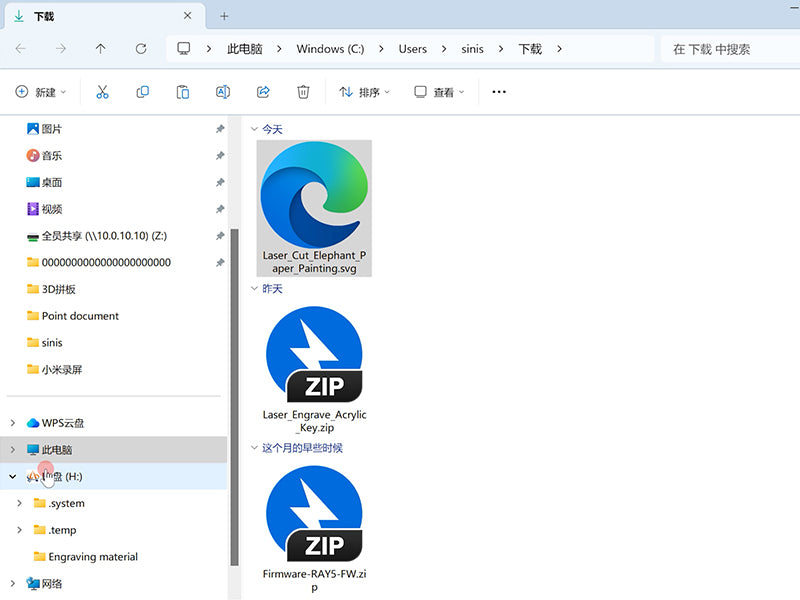This screenshot has width=800, height=600.
Task: Collapse the 这个月的早些时候 group
Action: coord(254,448)
